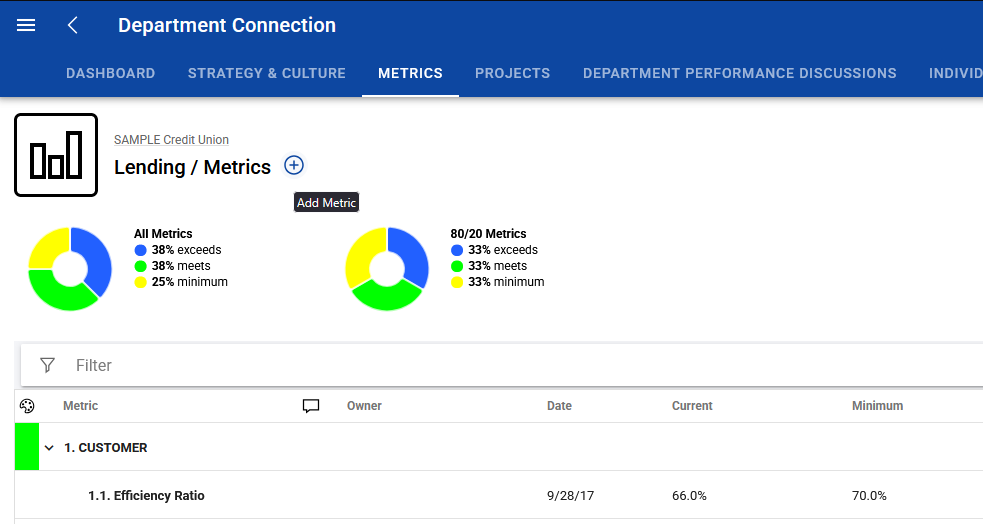Select the Projects tab

513,73
